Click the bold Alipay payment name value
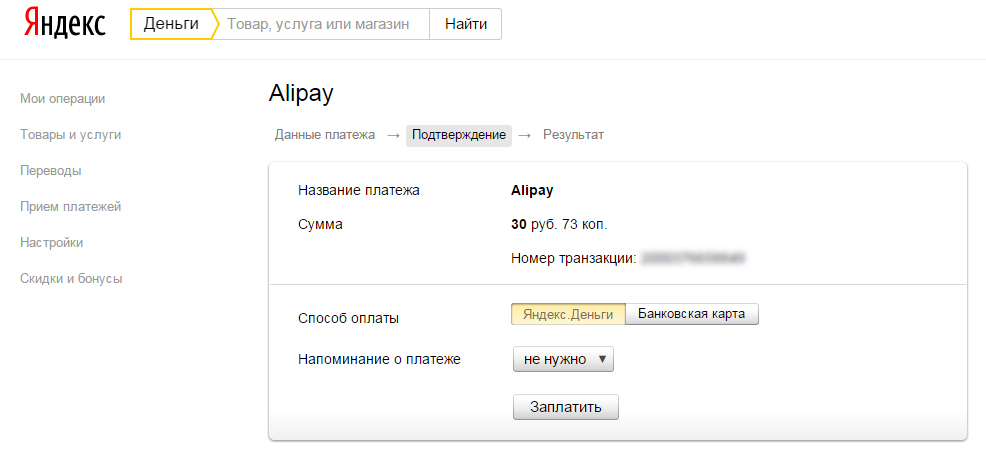Viewport: 986px width, 452px height. point(533,190)
